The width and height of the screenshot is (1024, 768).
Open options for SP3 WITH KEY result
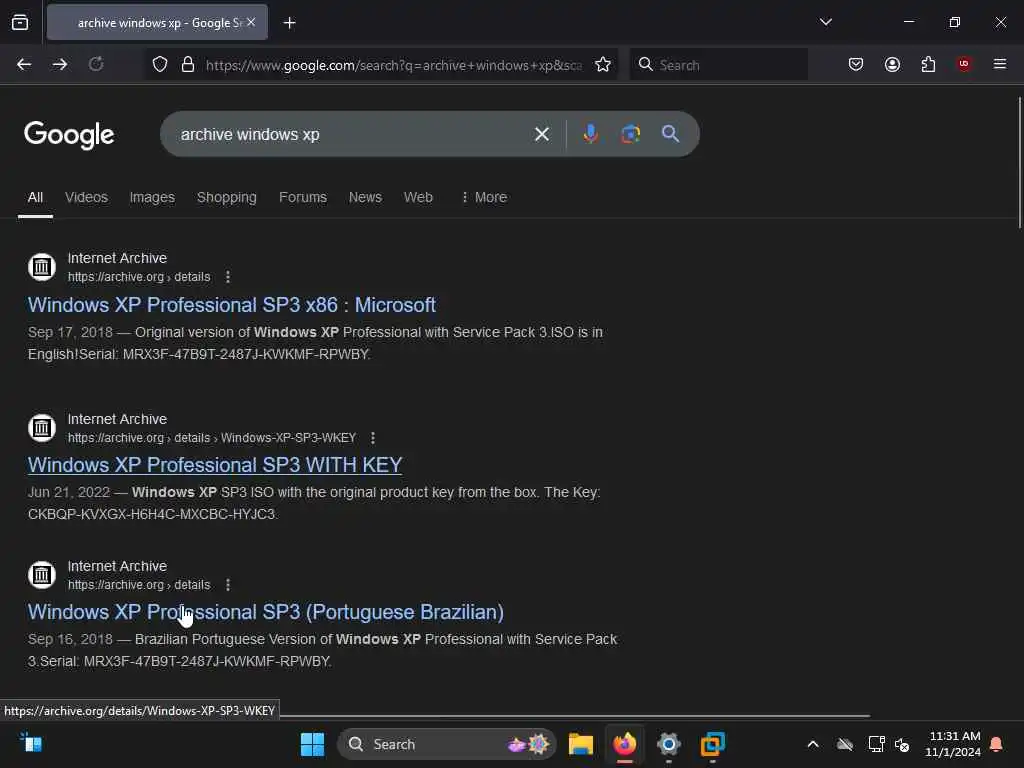pyautogui.click(x=373, y=438)
